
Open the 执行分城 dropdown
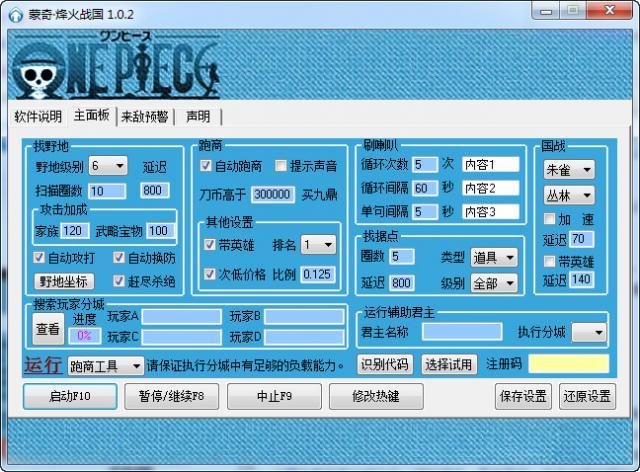pos(589,332)
